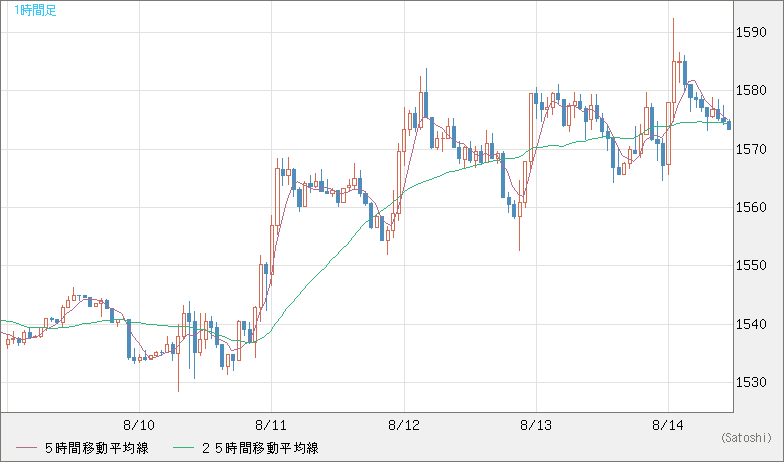Click the 1560 price axis label
784x462 pixels.
pos(751,207)
